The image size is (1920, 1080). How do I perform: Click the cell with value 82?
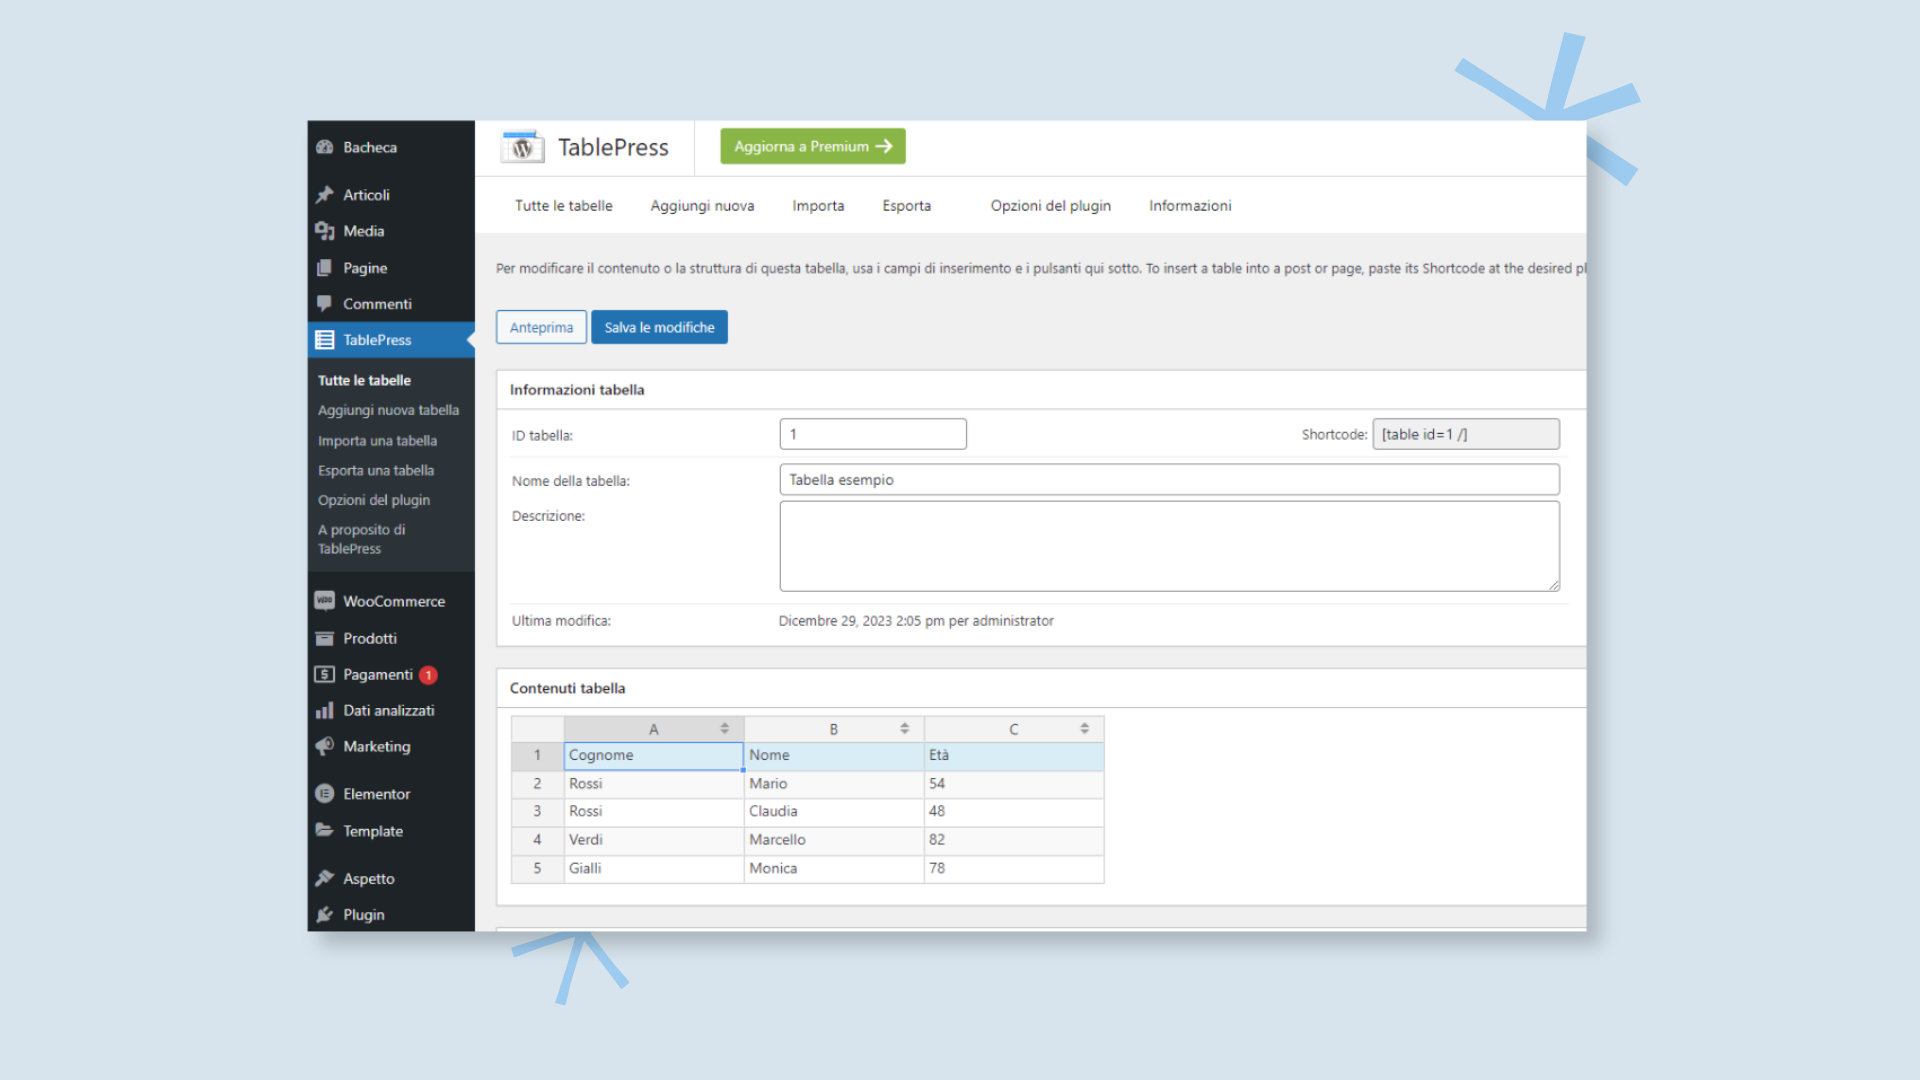pos(1014,840)
